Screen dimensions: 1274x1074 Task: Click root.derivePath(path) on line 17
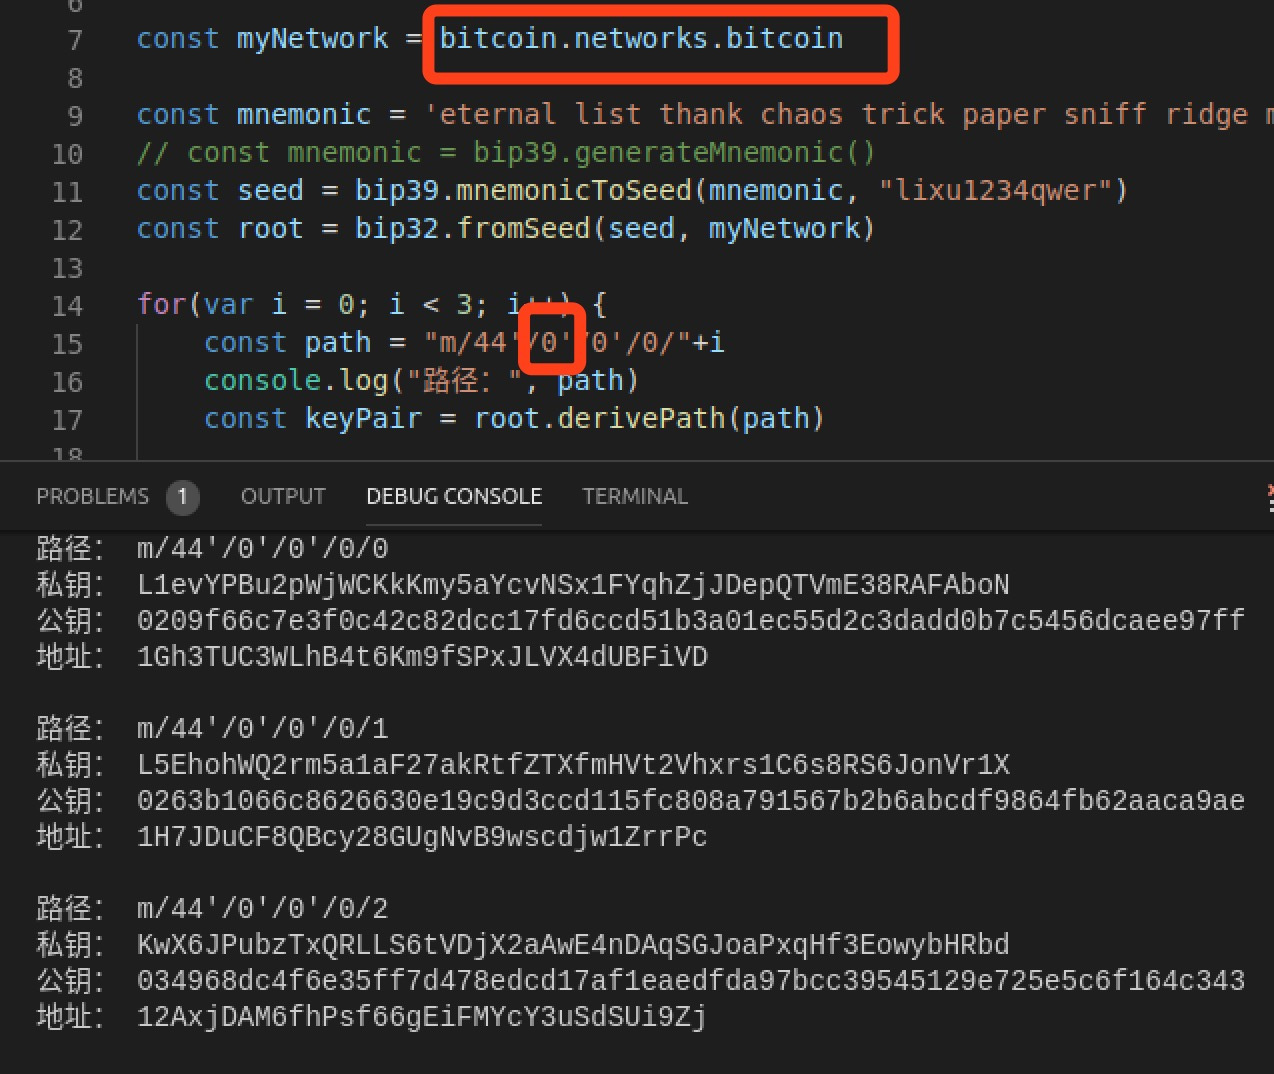(649, 418)
